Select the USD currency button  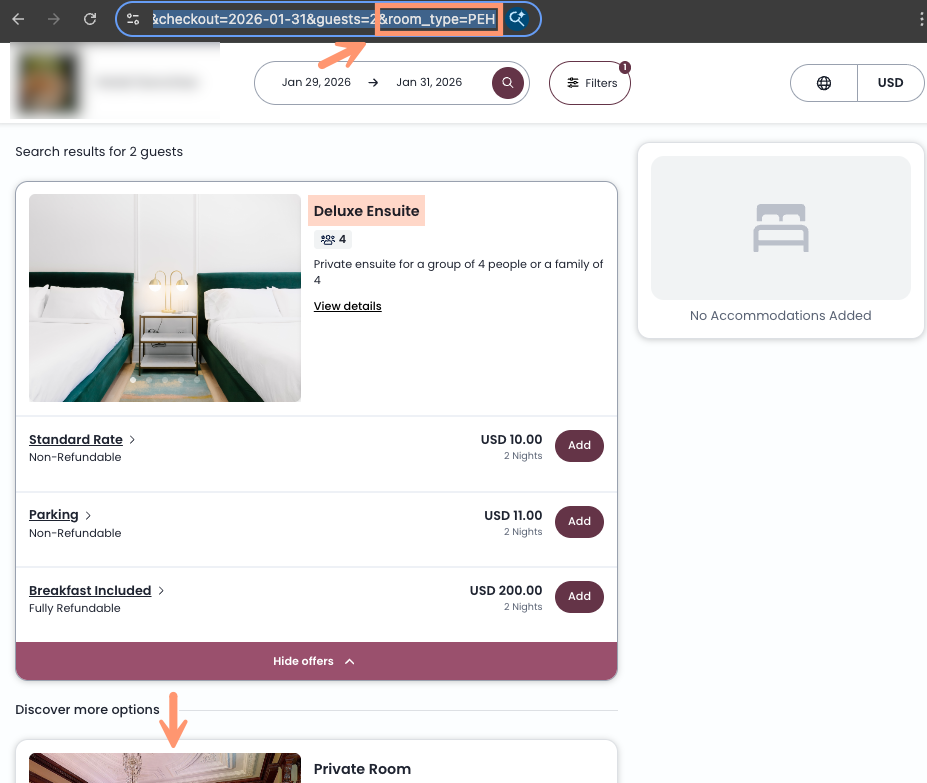pyautogui.click(x=890, y=83)
